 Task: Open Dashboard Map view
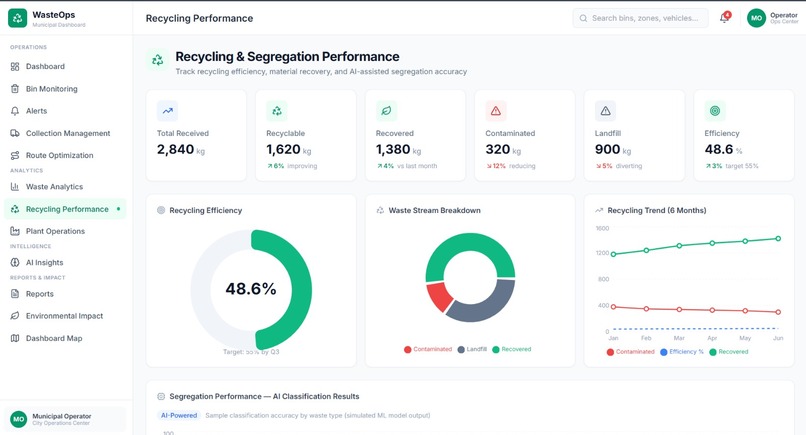tap(65, 338)
